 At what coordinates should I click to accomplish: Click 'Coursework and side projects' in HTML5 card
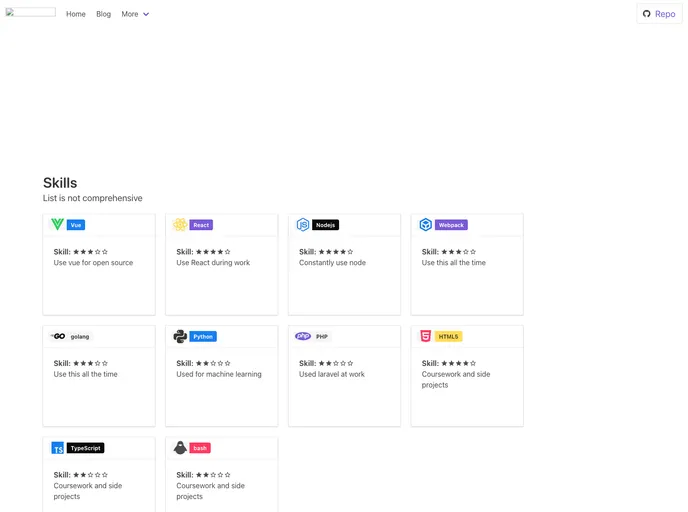point(456,380)
